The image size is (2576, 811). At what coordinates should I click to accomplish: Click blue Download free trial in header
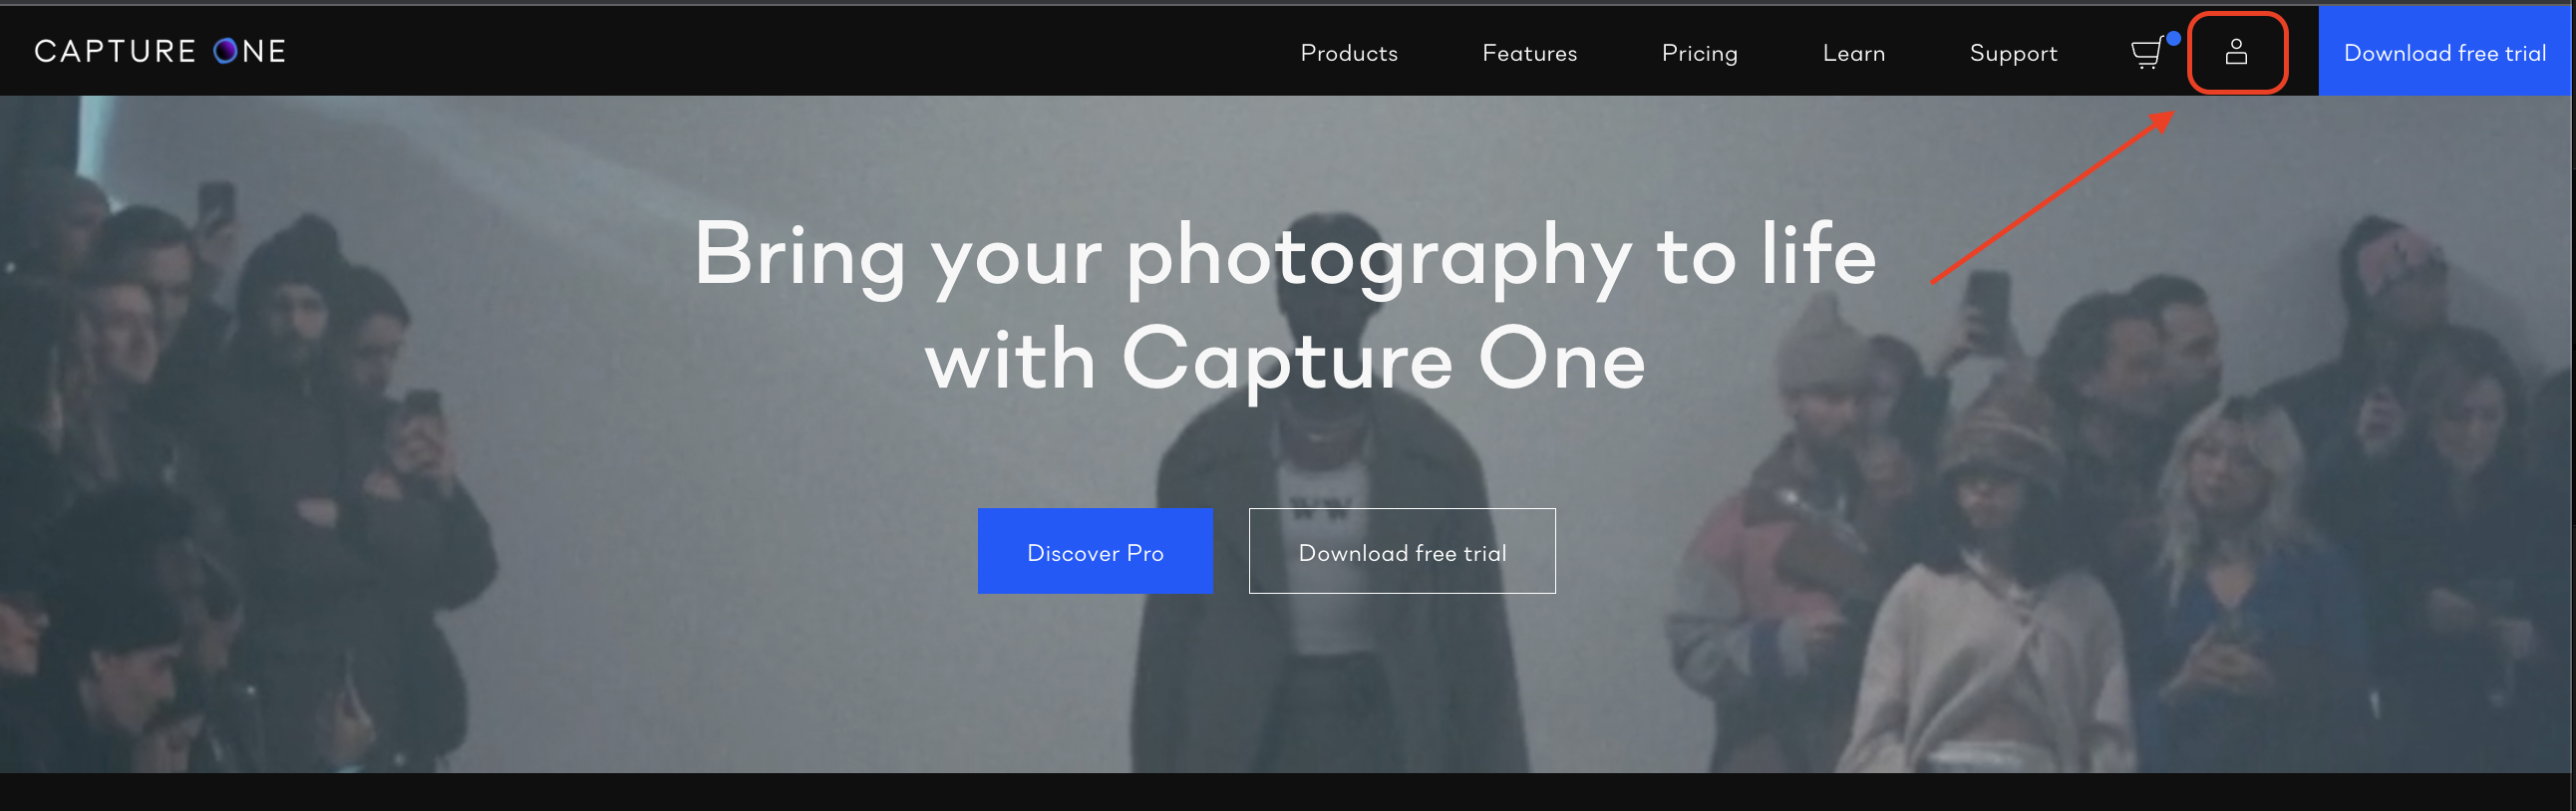pyautogui.click(x=2444, y=52)
